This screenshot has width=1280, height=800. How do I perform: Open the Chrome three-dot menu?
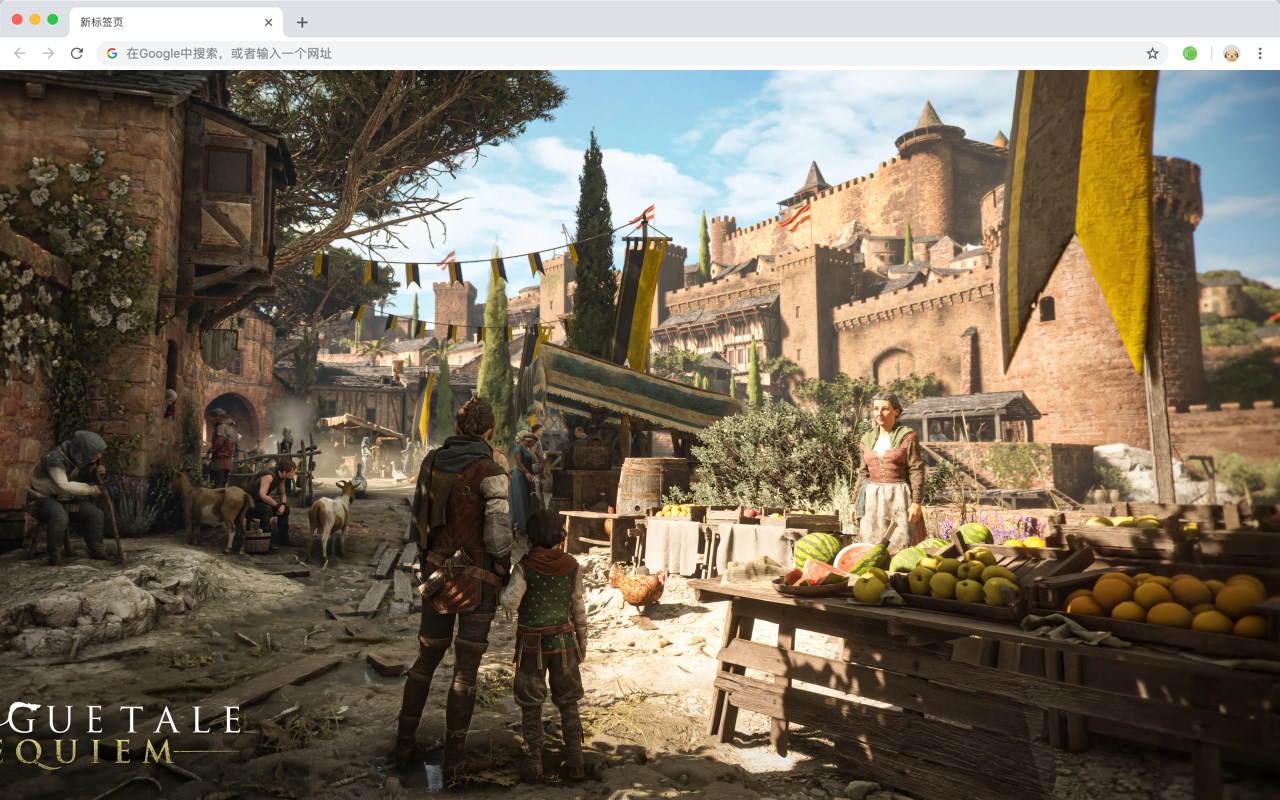tap(1260, 53)
